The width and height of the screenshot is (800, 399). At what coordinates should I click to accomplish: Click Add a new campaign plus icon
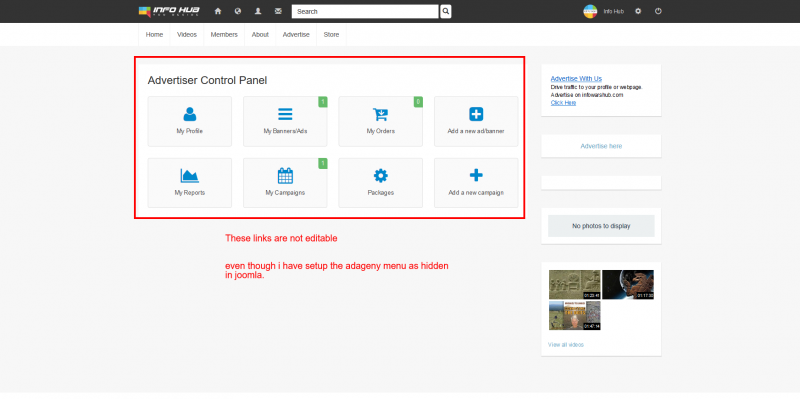tap(476, 176)
